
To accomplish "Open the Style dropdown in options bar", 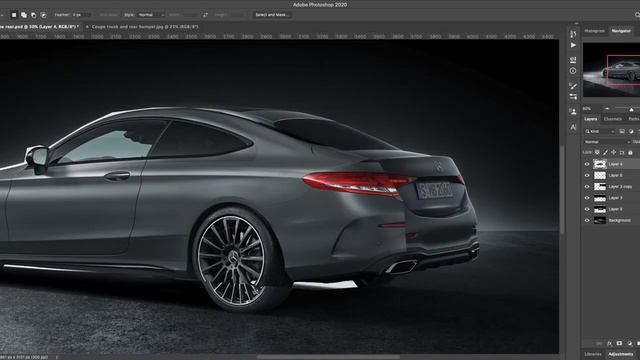I will click(151, 15).
